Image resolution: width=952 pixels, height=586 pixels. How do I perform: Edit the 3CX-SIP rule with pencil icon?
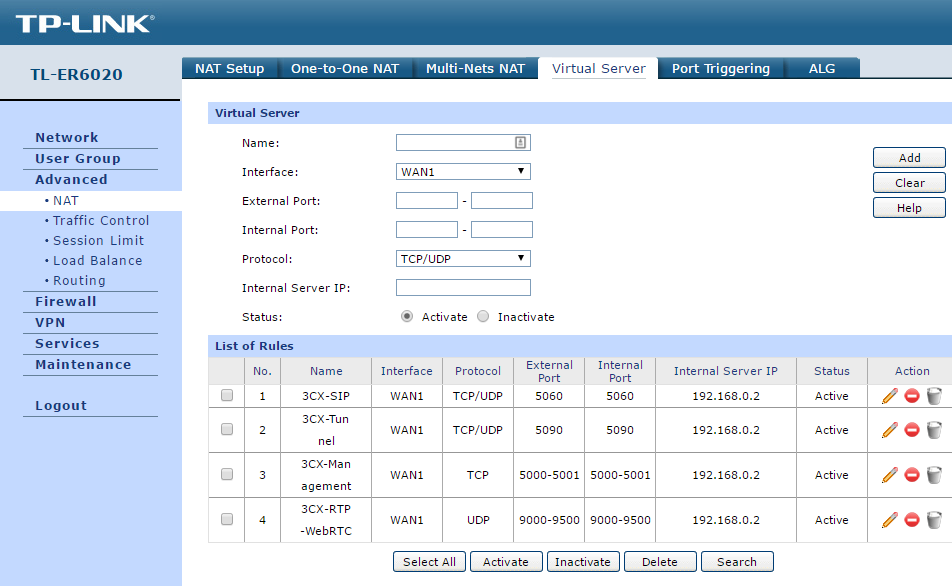click(889, 396)
